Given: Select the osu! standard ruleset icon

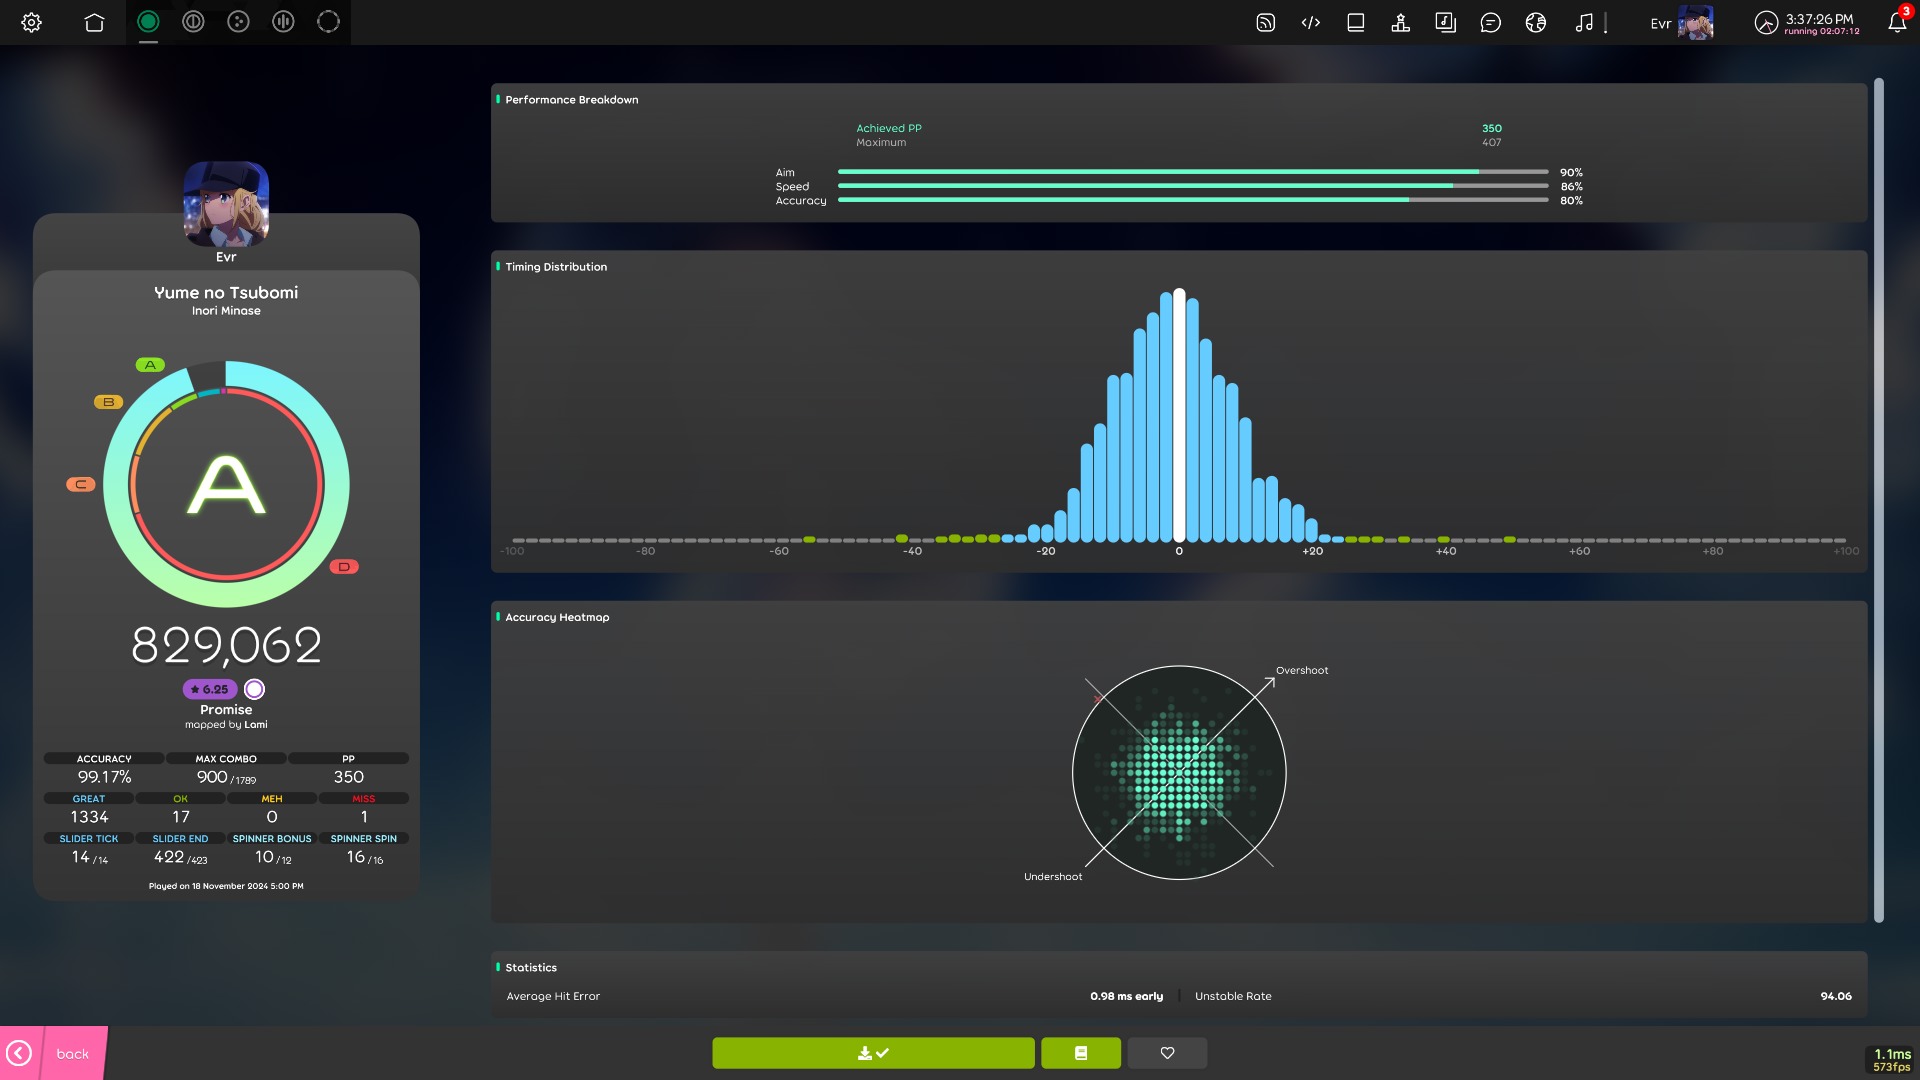Looking at the screenshot, I should 148,22.
